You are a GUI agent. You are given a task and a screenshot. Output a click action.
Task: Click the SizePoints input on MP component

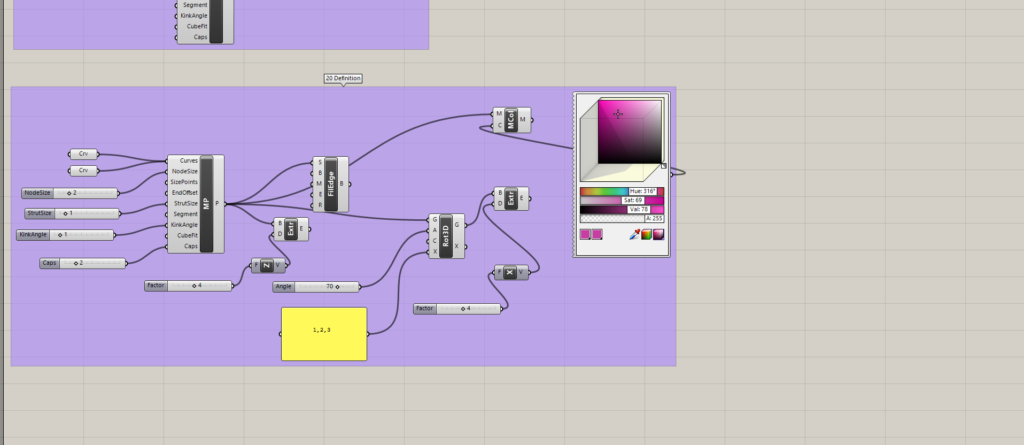pyautogui.click(x=184, y=182)
